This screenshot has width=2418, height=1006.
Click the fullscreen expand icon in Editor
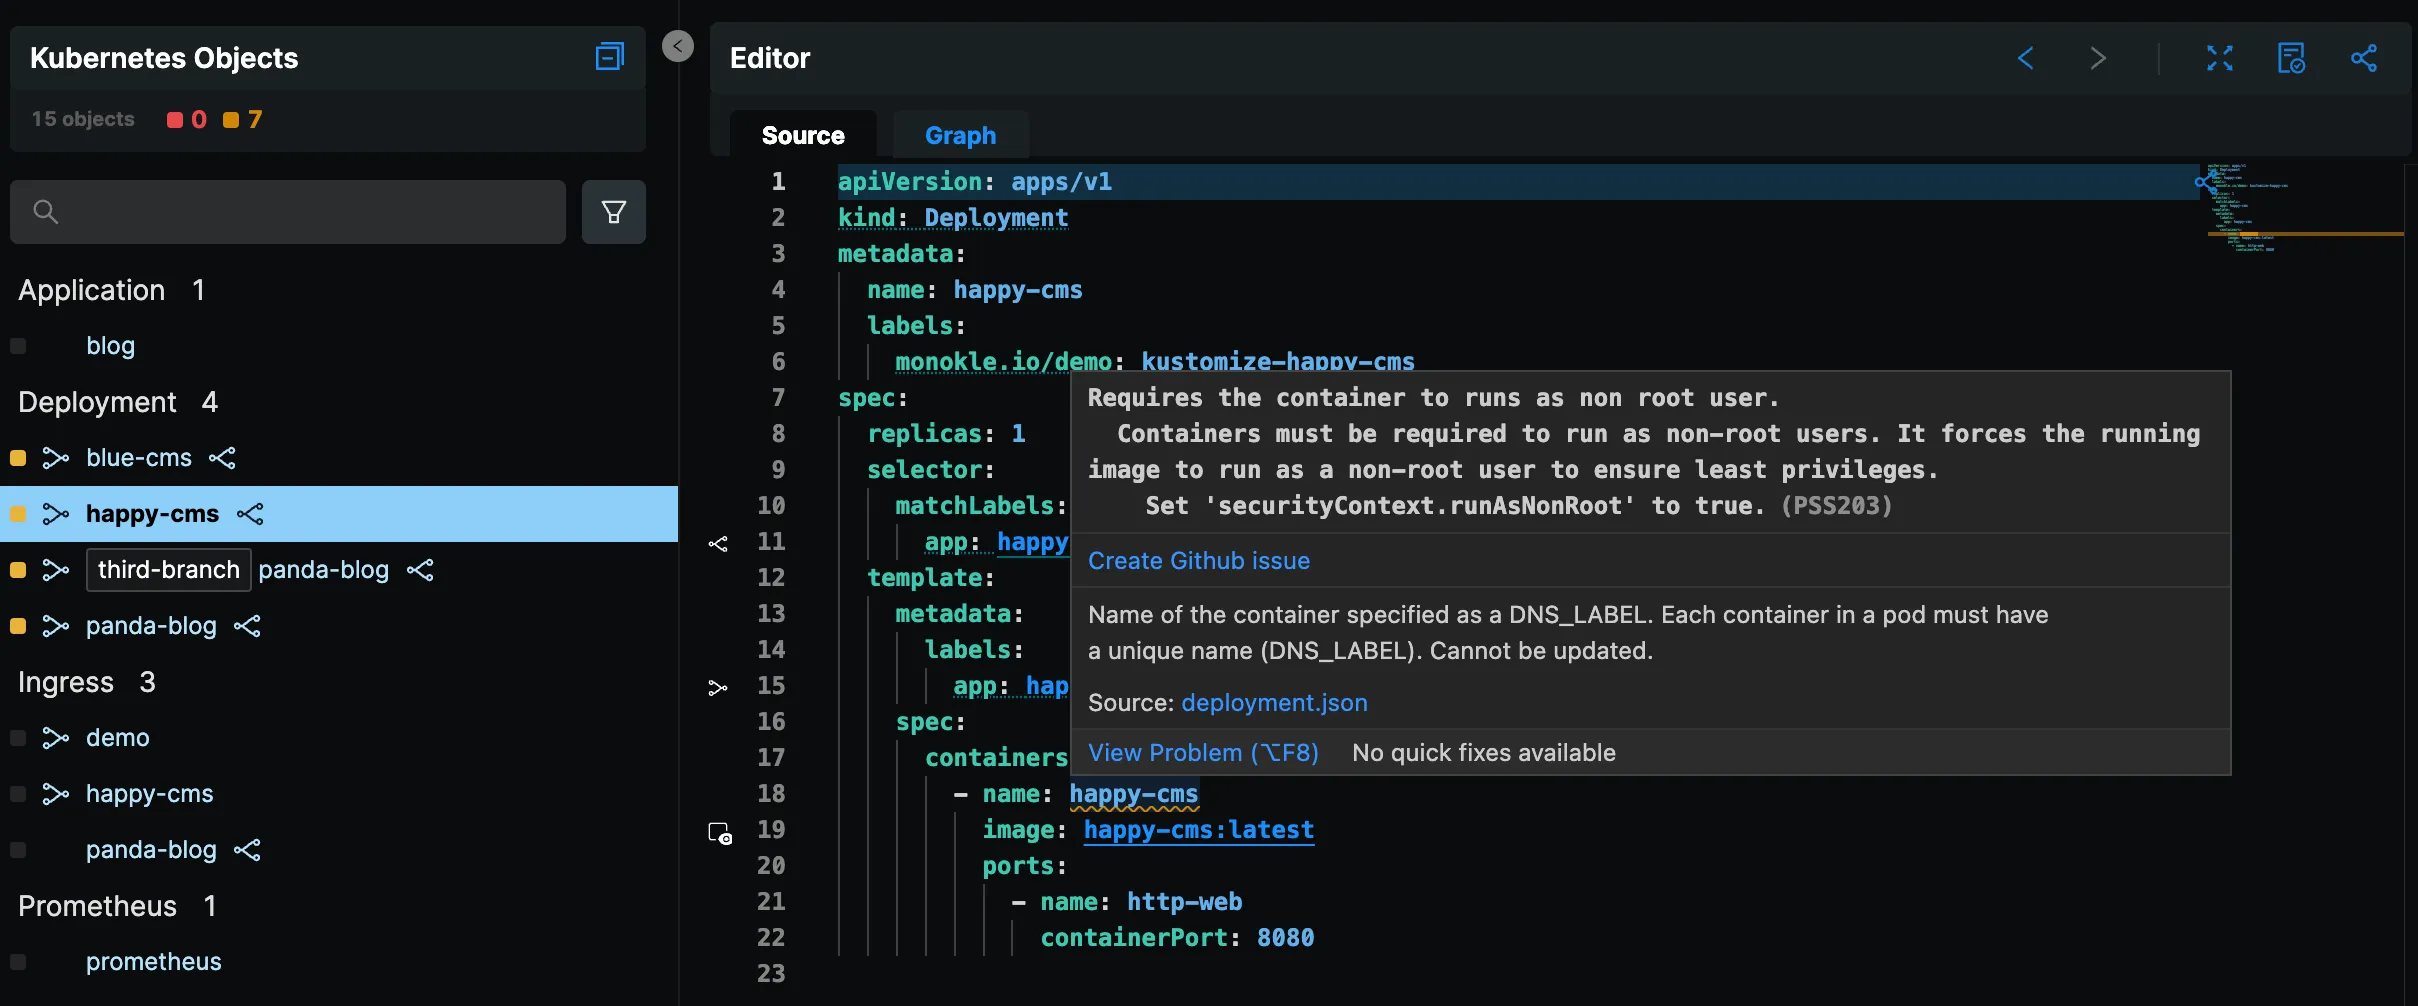click(2219, 58)
